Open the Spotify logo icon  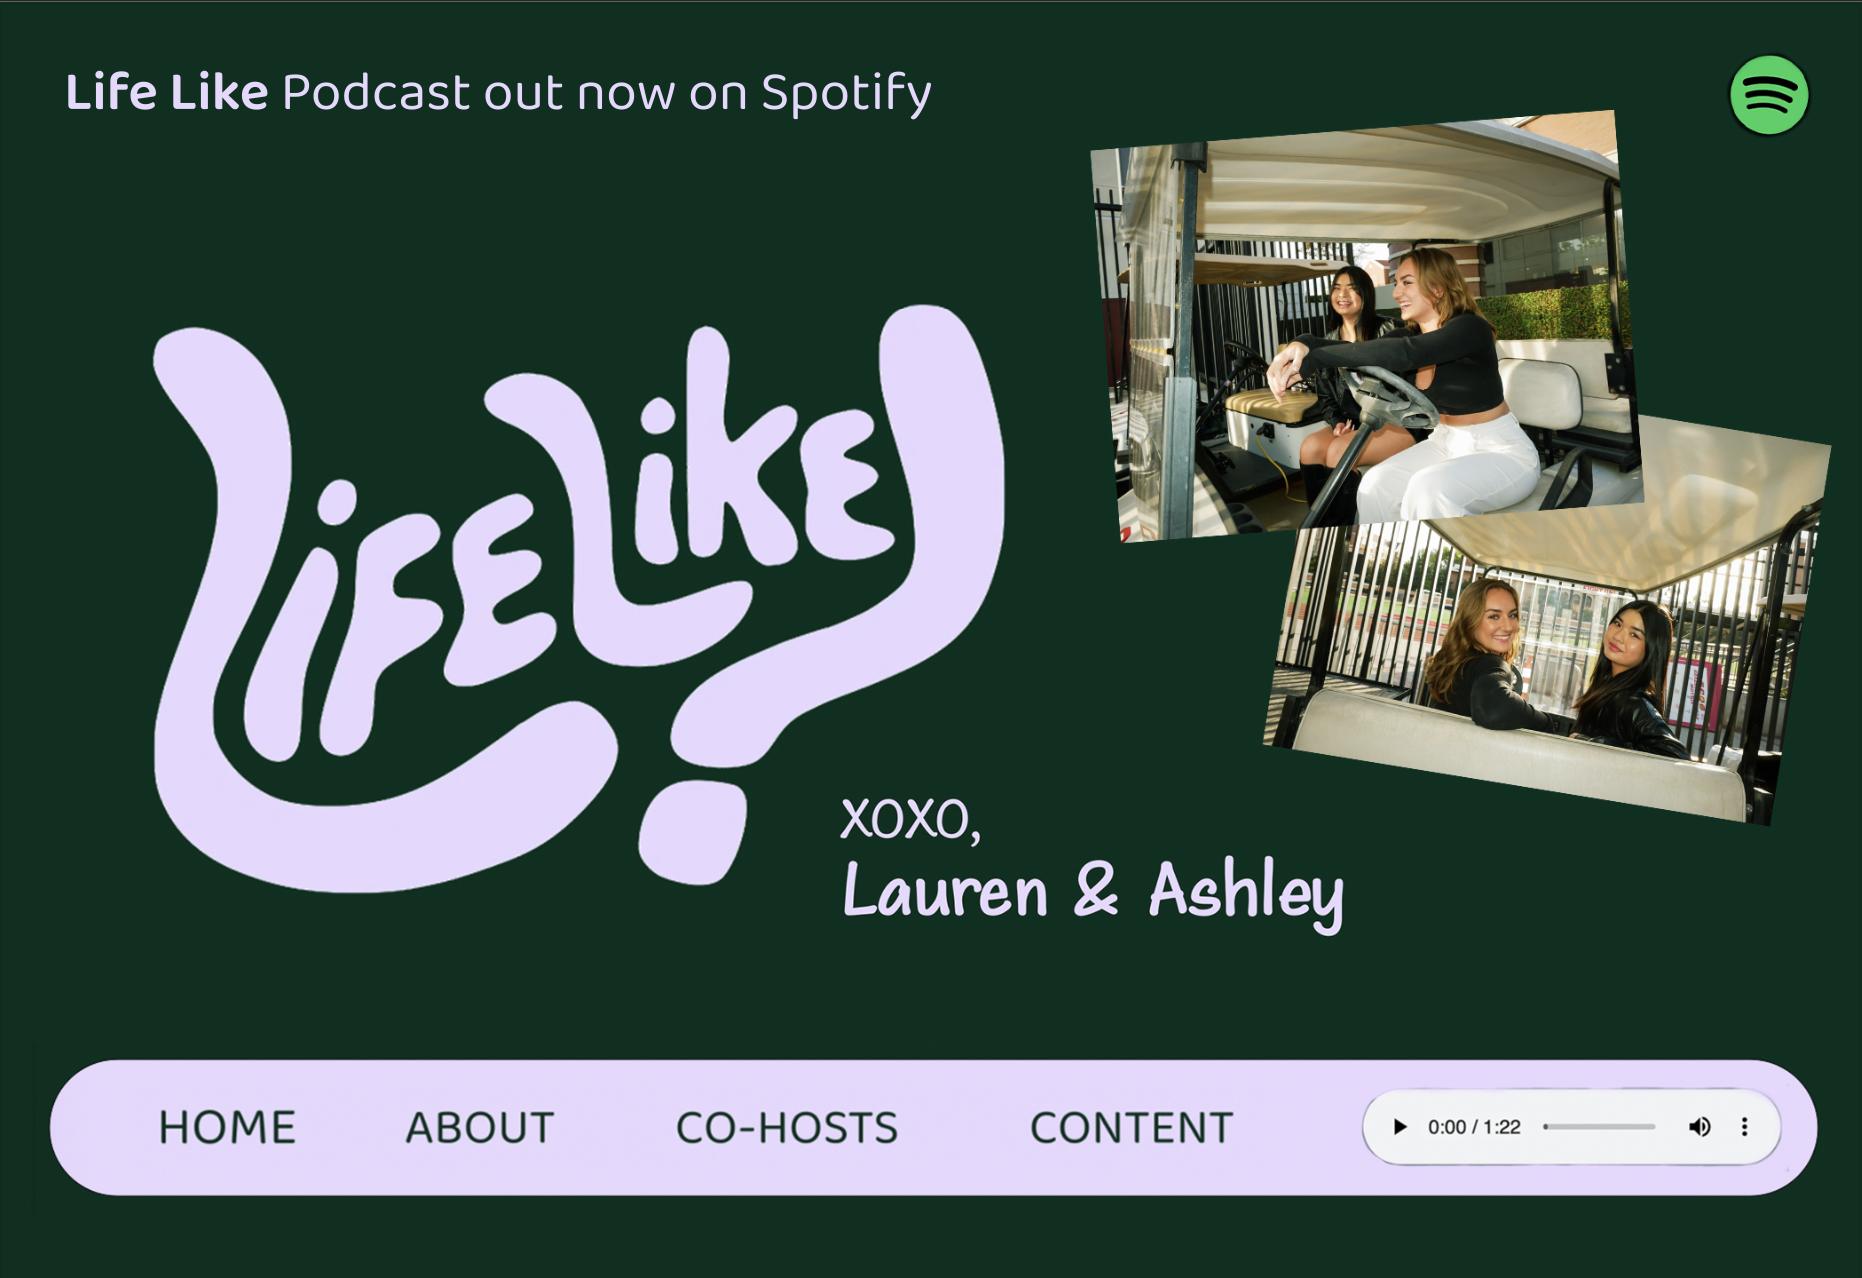(x=1769, y=95)
